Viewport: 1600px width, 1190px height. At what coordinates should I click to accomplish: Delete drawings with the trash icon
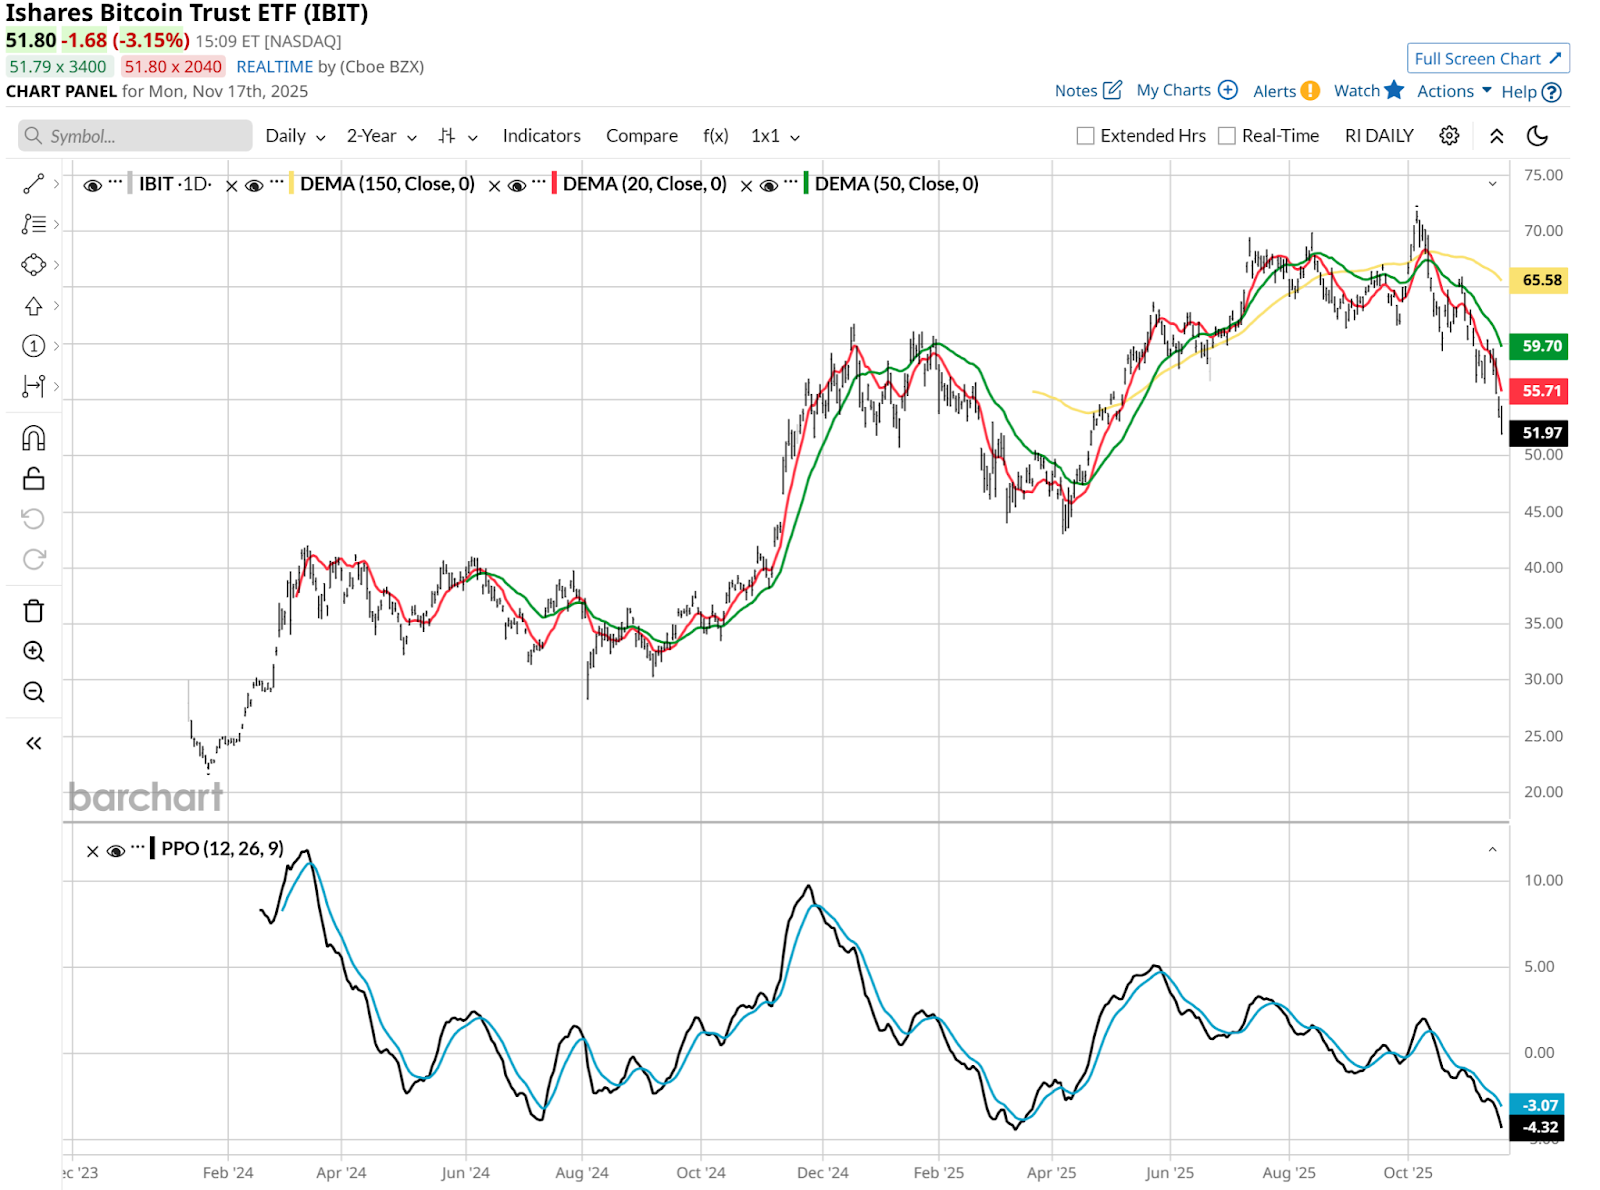click(x=34, y=611)
